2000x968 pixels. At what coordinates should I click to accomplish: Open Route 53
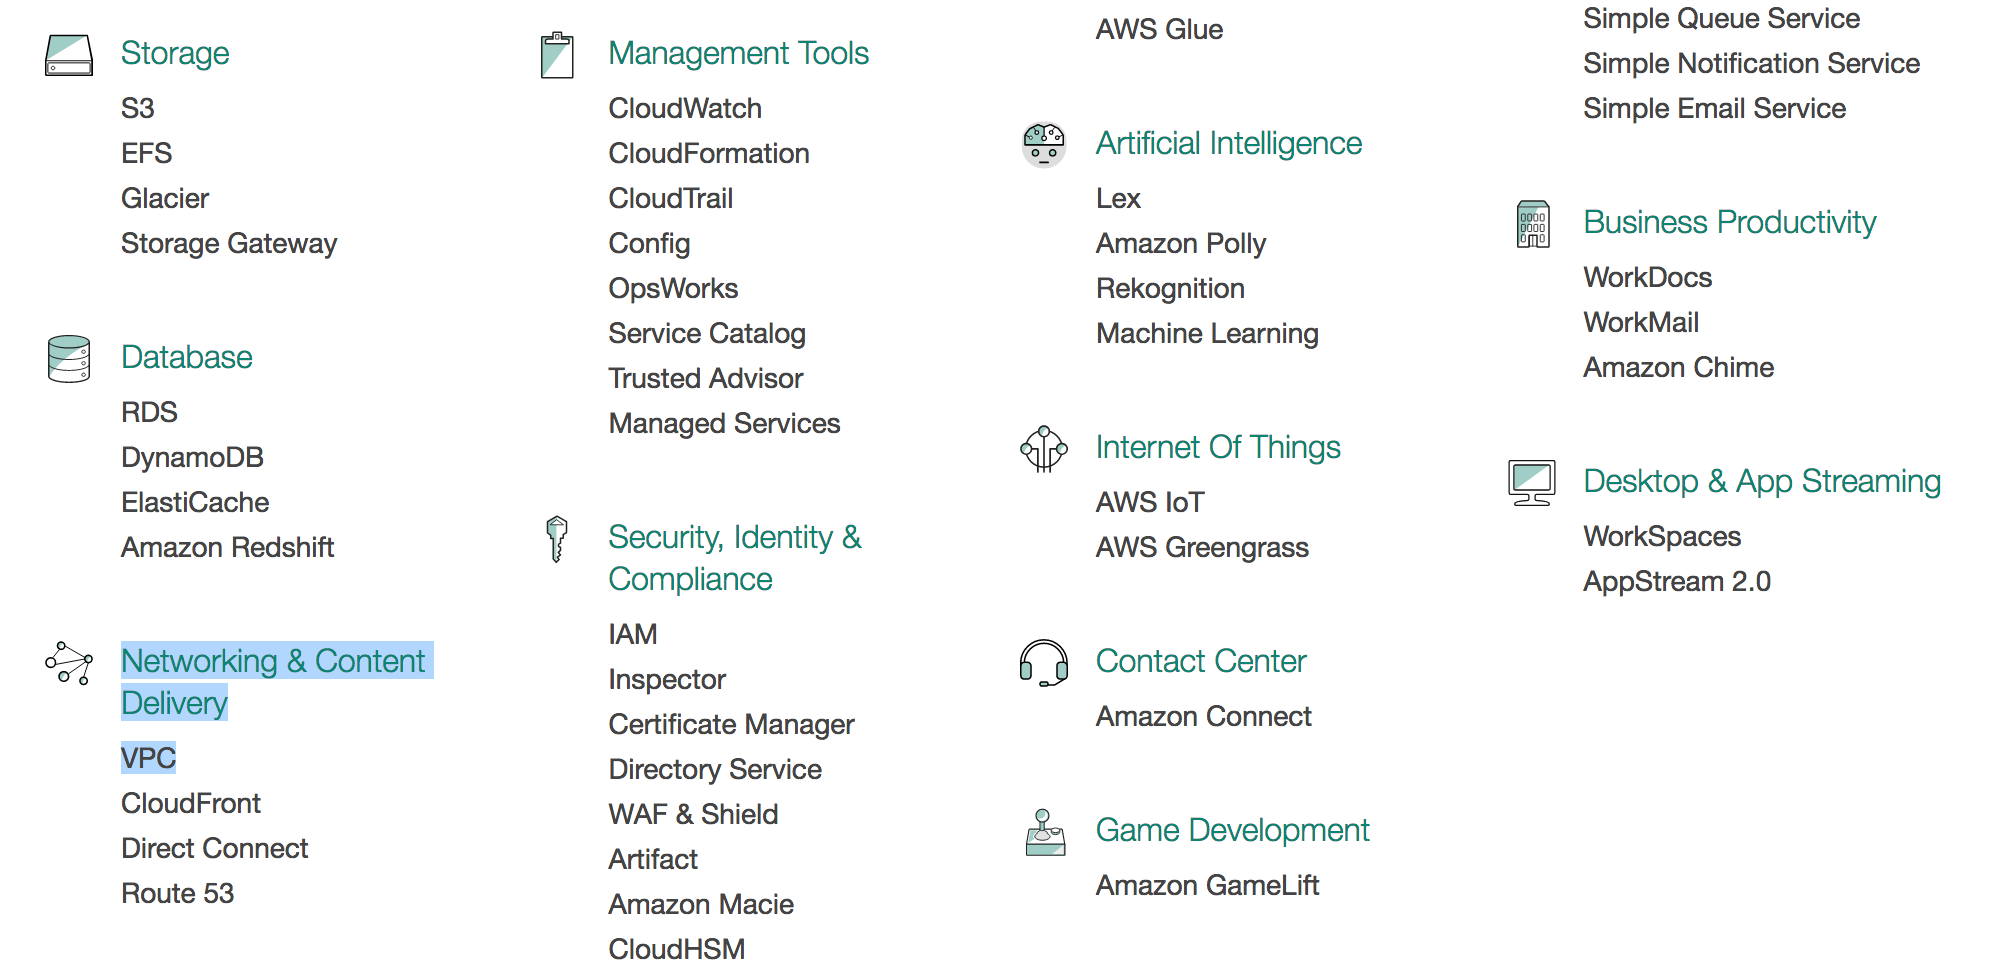pos(177,893)
